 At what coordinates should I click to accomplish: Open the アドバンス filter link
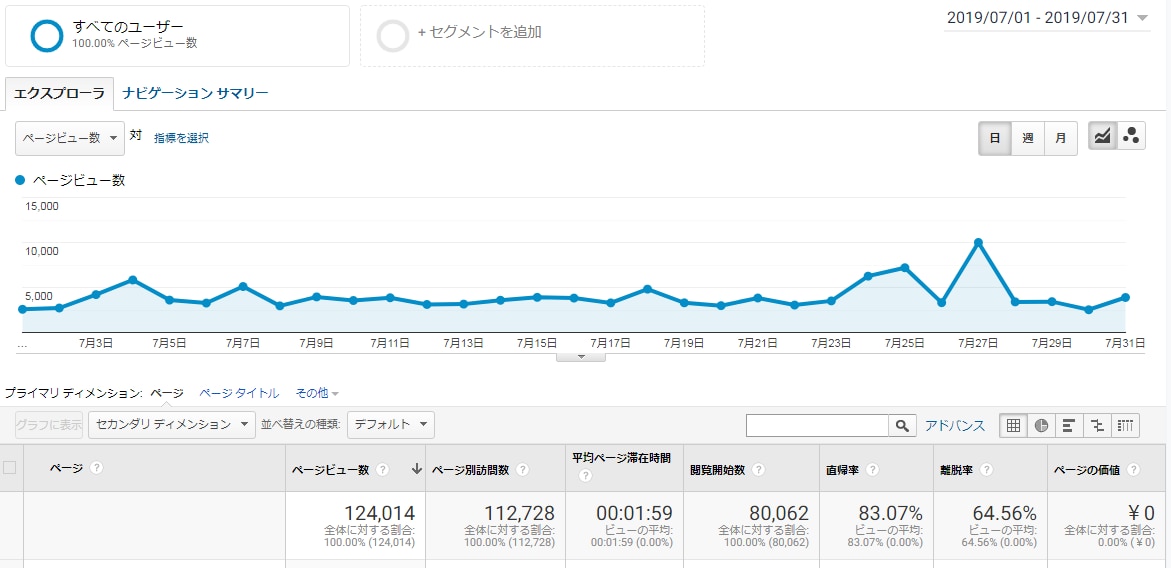tap(955, 425)
